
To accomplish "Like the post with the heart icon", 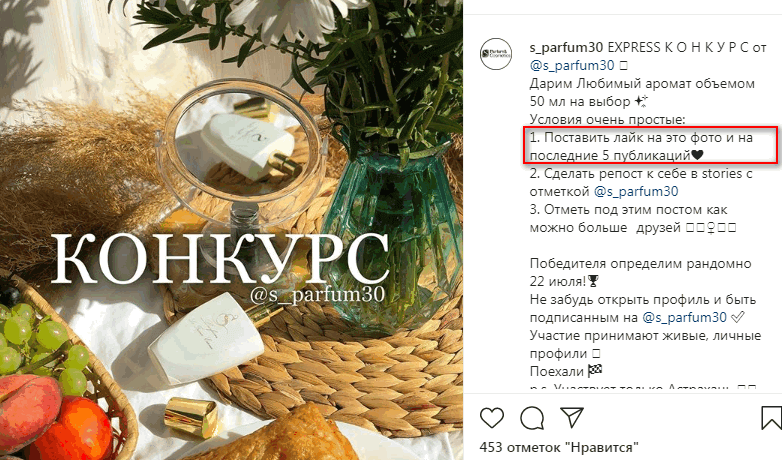I will tap(492, 418).
